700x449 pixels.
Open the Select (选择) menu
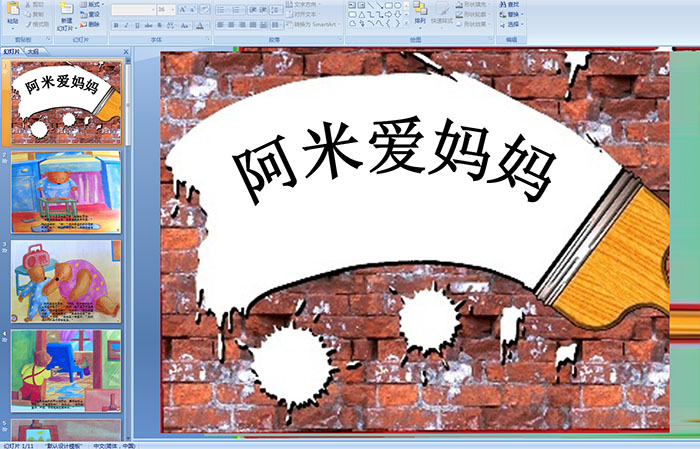[x=511, y=24]
